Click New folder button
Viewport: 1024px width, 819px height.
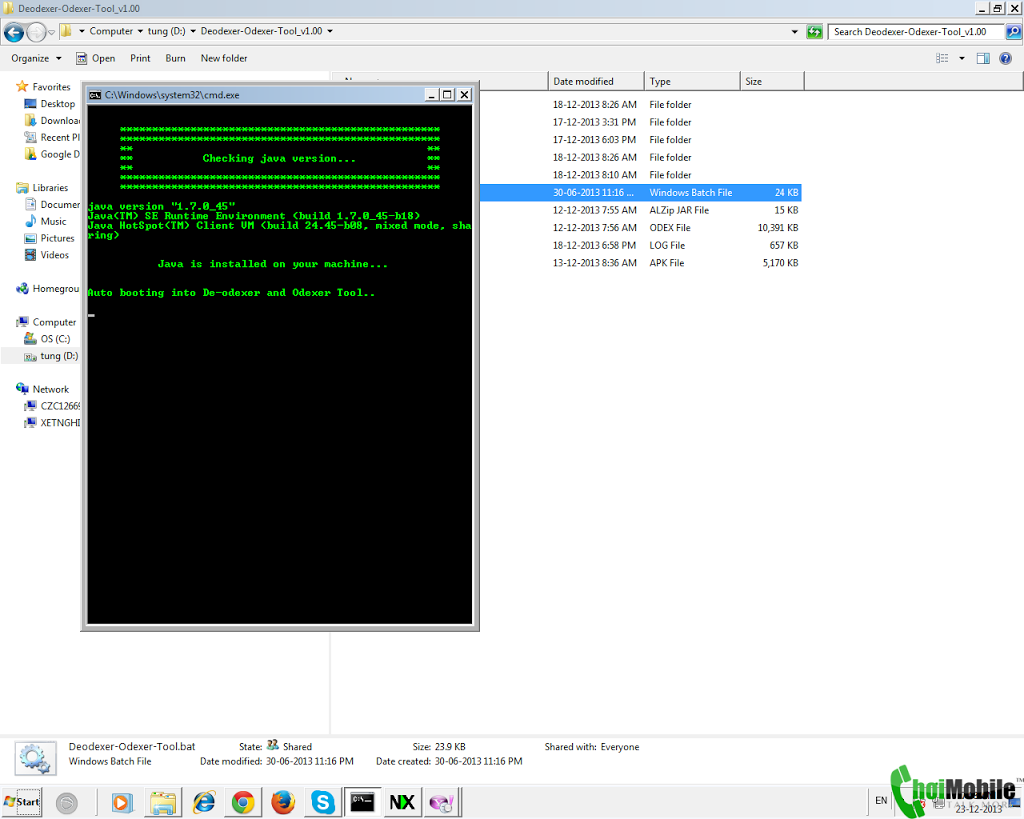pyautogui.click(x=224, y=58)
